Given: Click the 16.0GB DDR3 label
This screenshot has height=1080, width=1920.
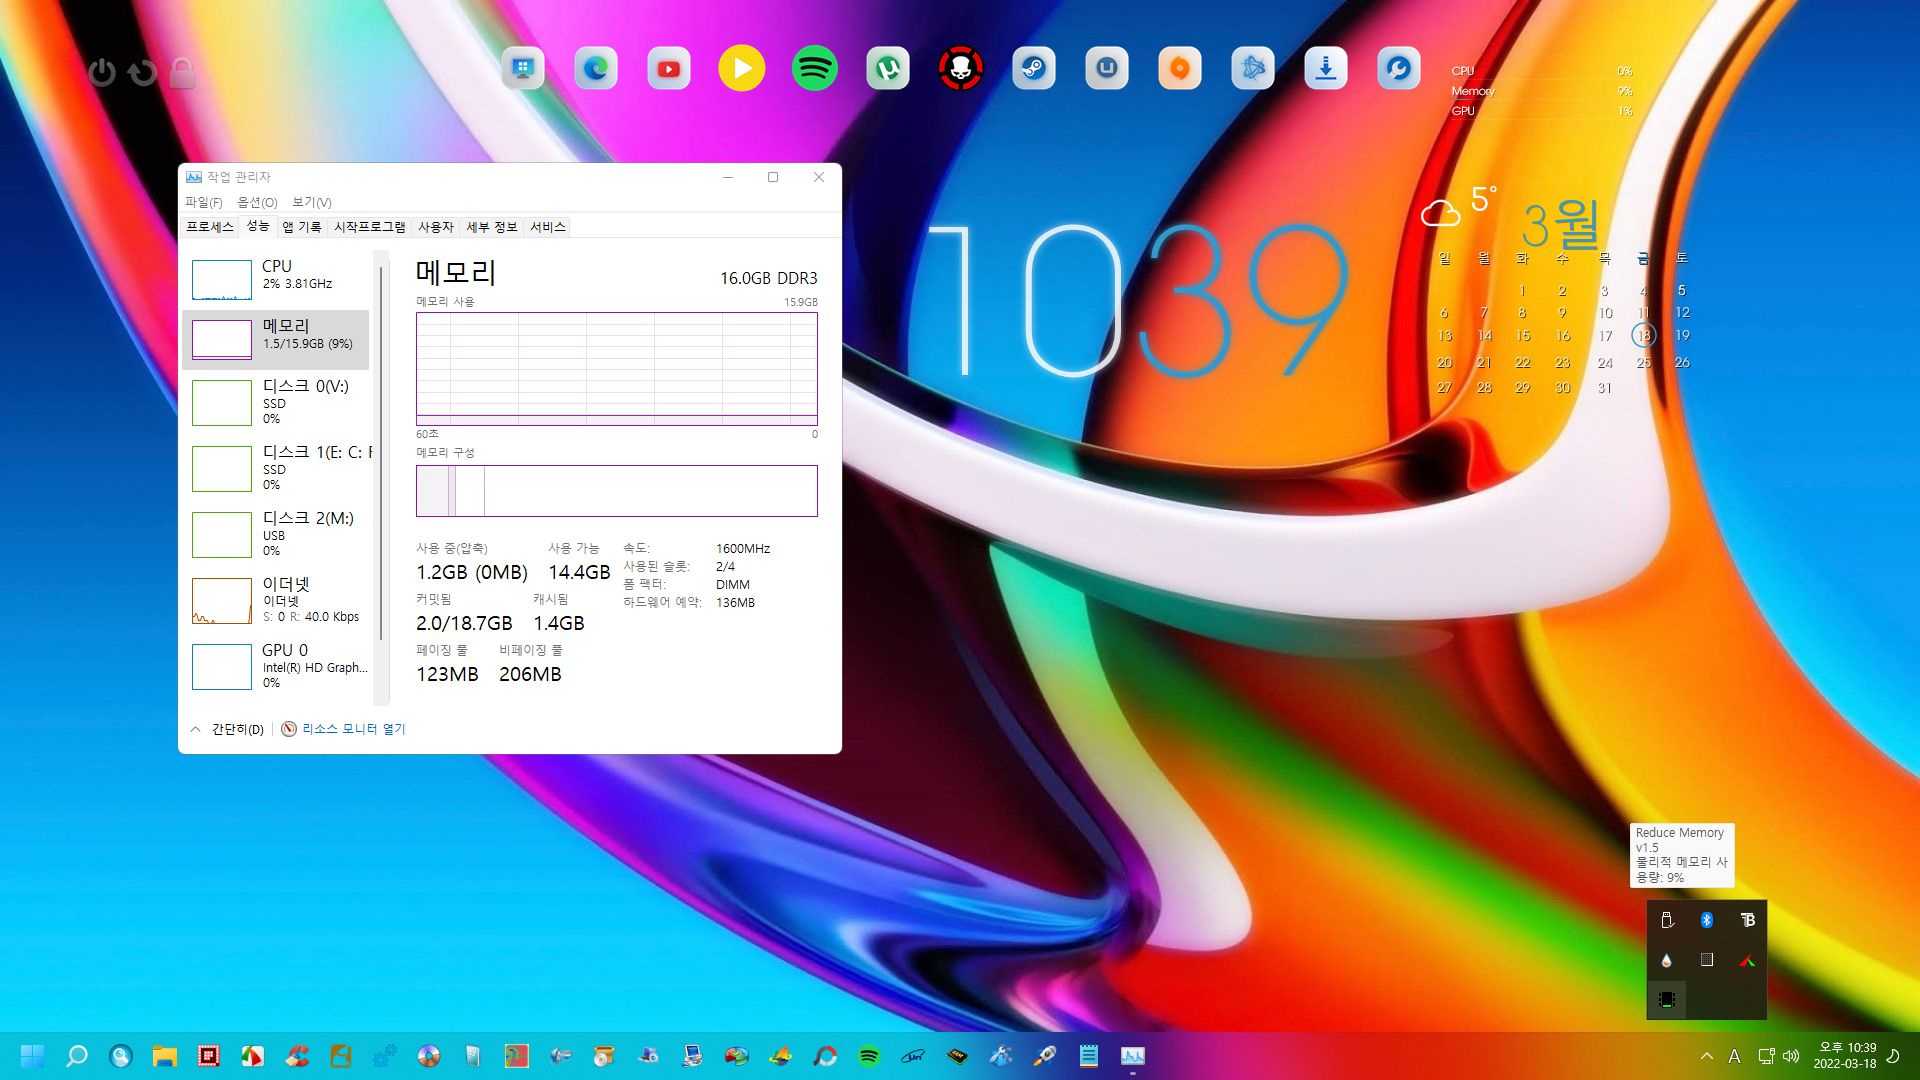Looking at the screenshot, I should coord(768,278).
